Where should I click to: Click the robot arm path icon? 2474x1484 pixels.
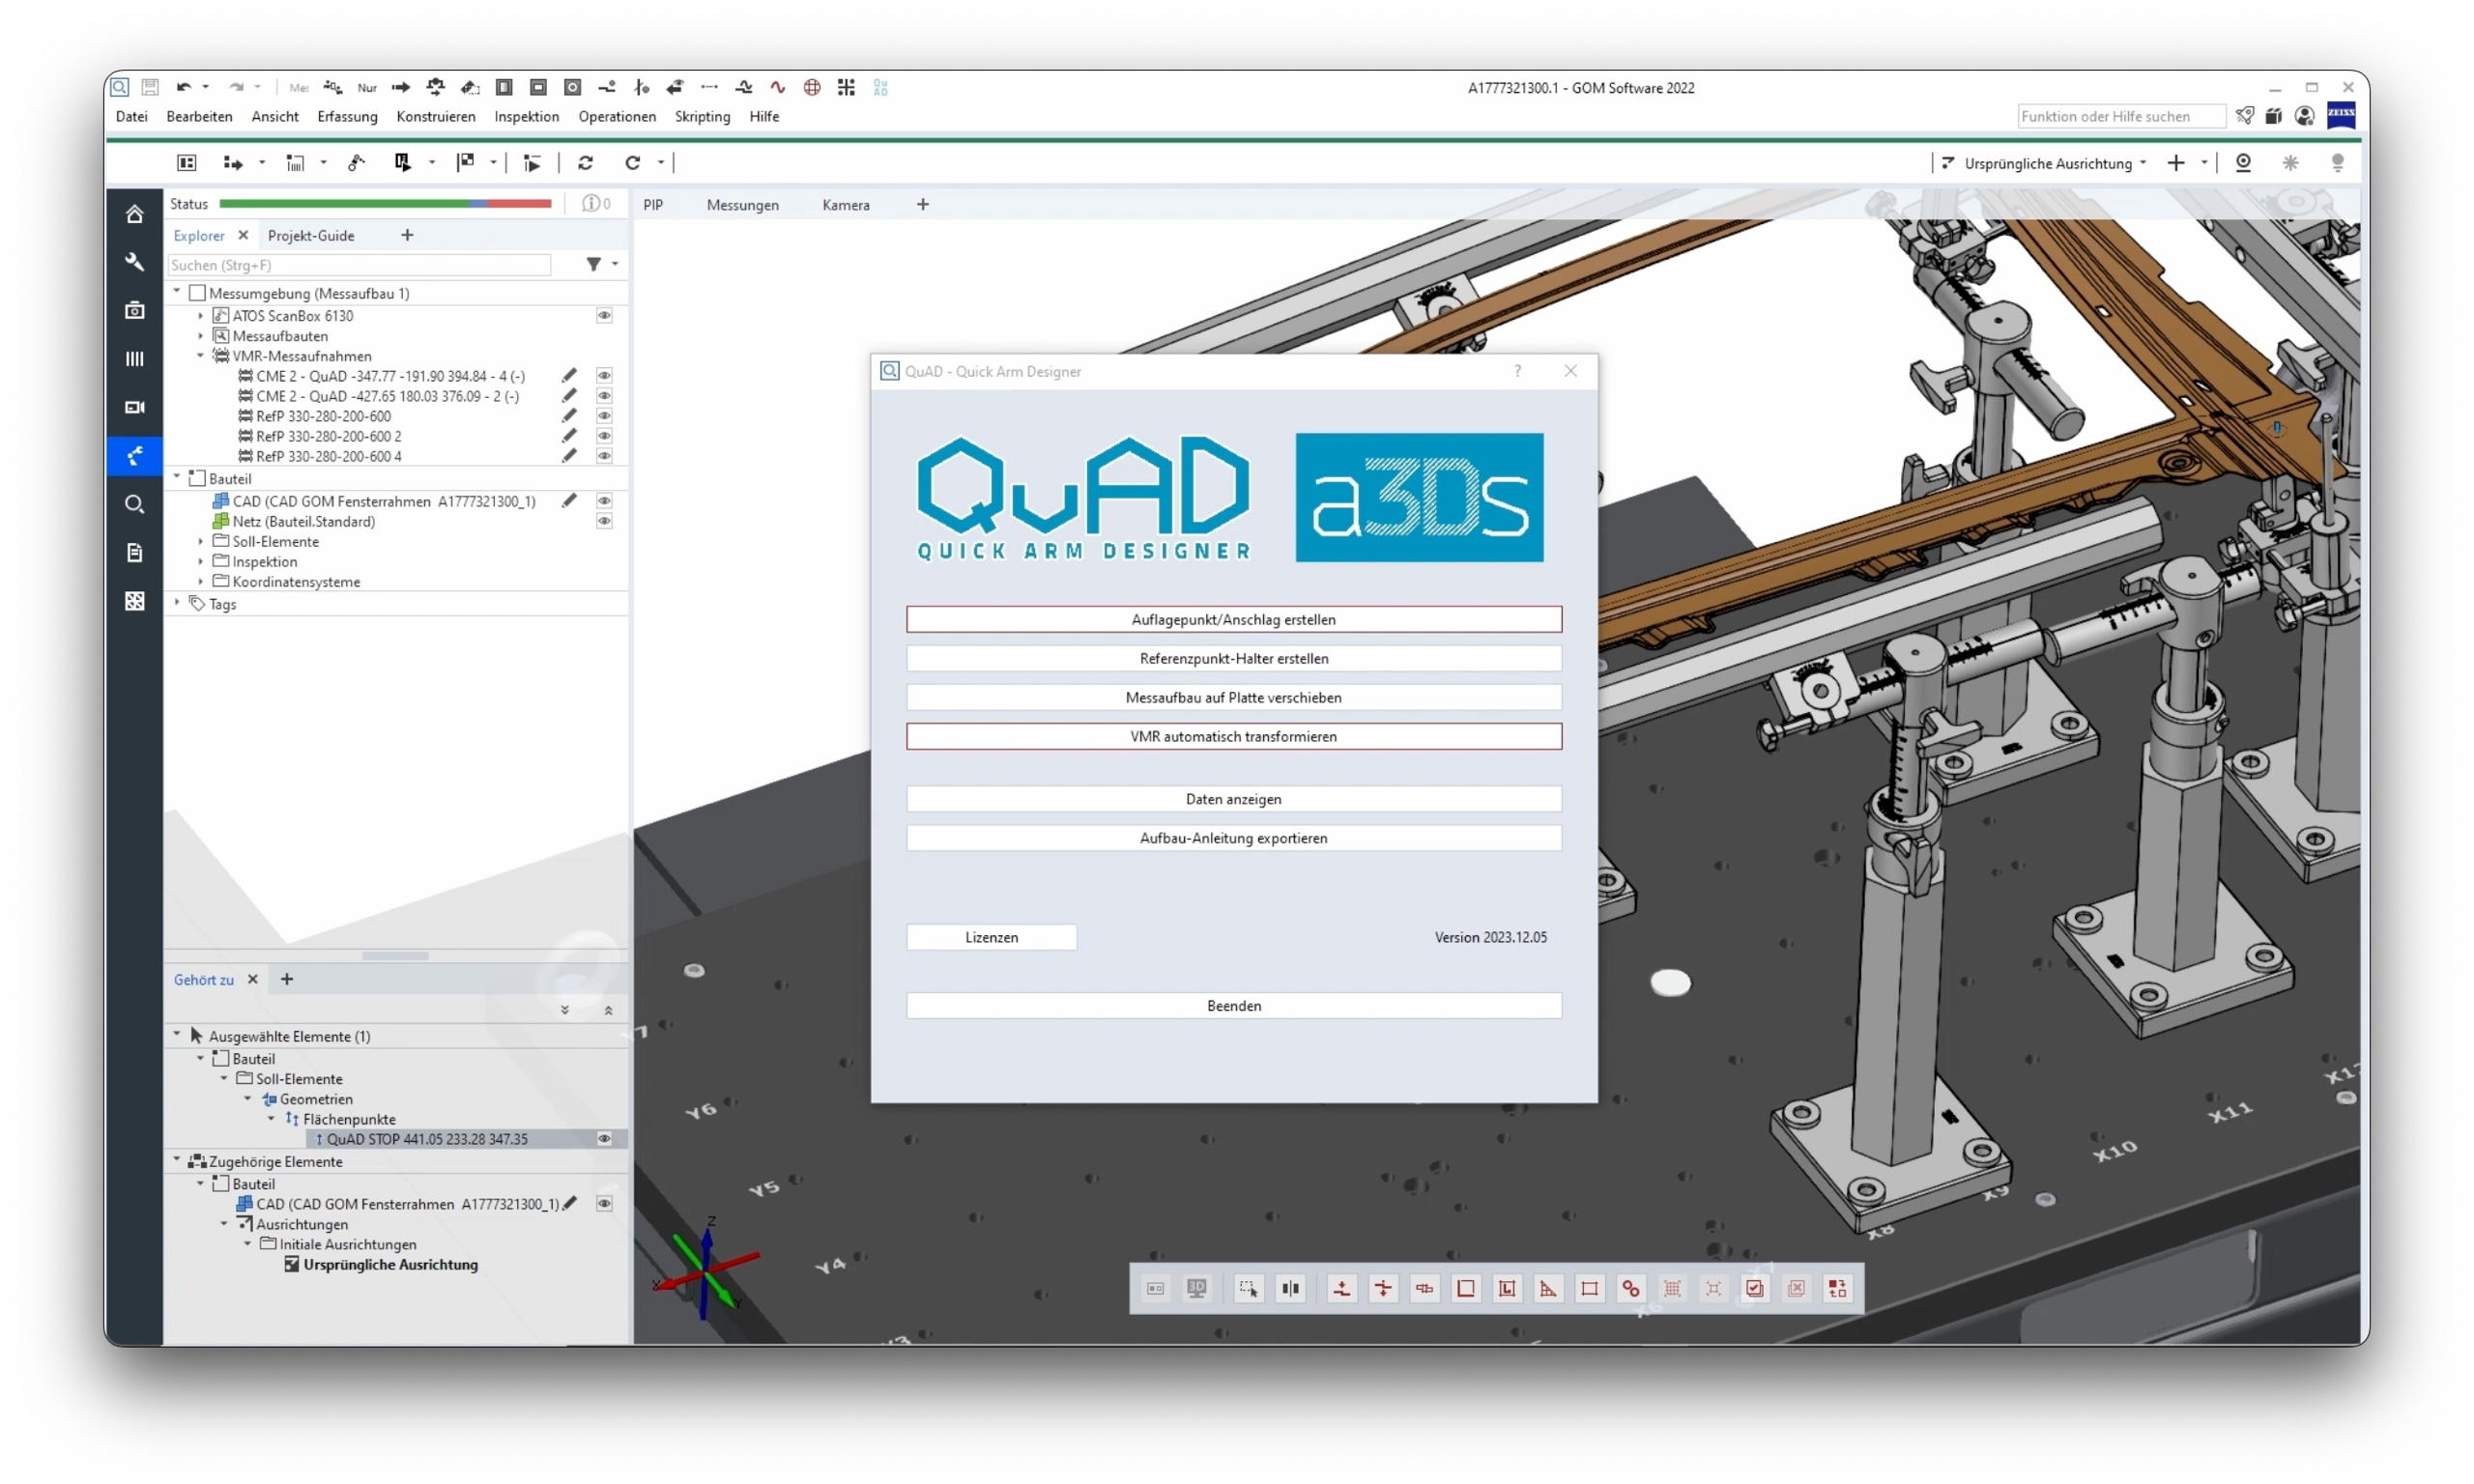point(356,162)
